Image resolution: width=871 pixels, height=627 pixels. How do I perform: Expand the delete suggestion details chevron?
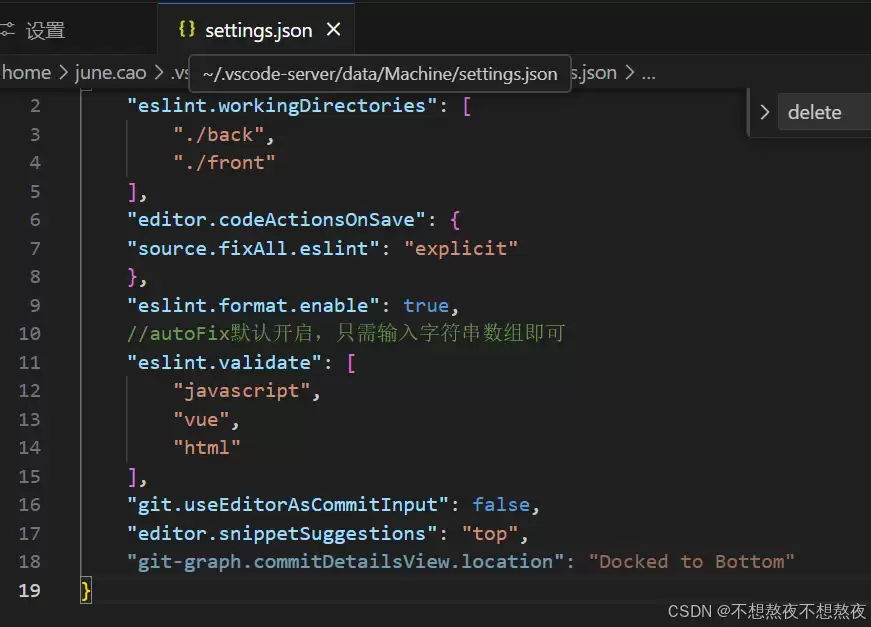[x=766, y=112]
